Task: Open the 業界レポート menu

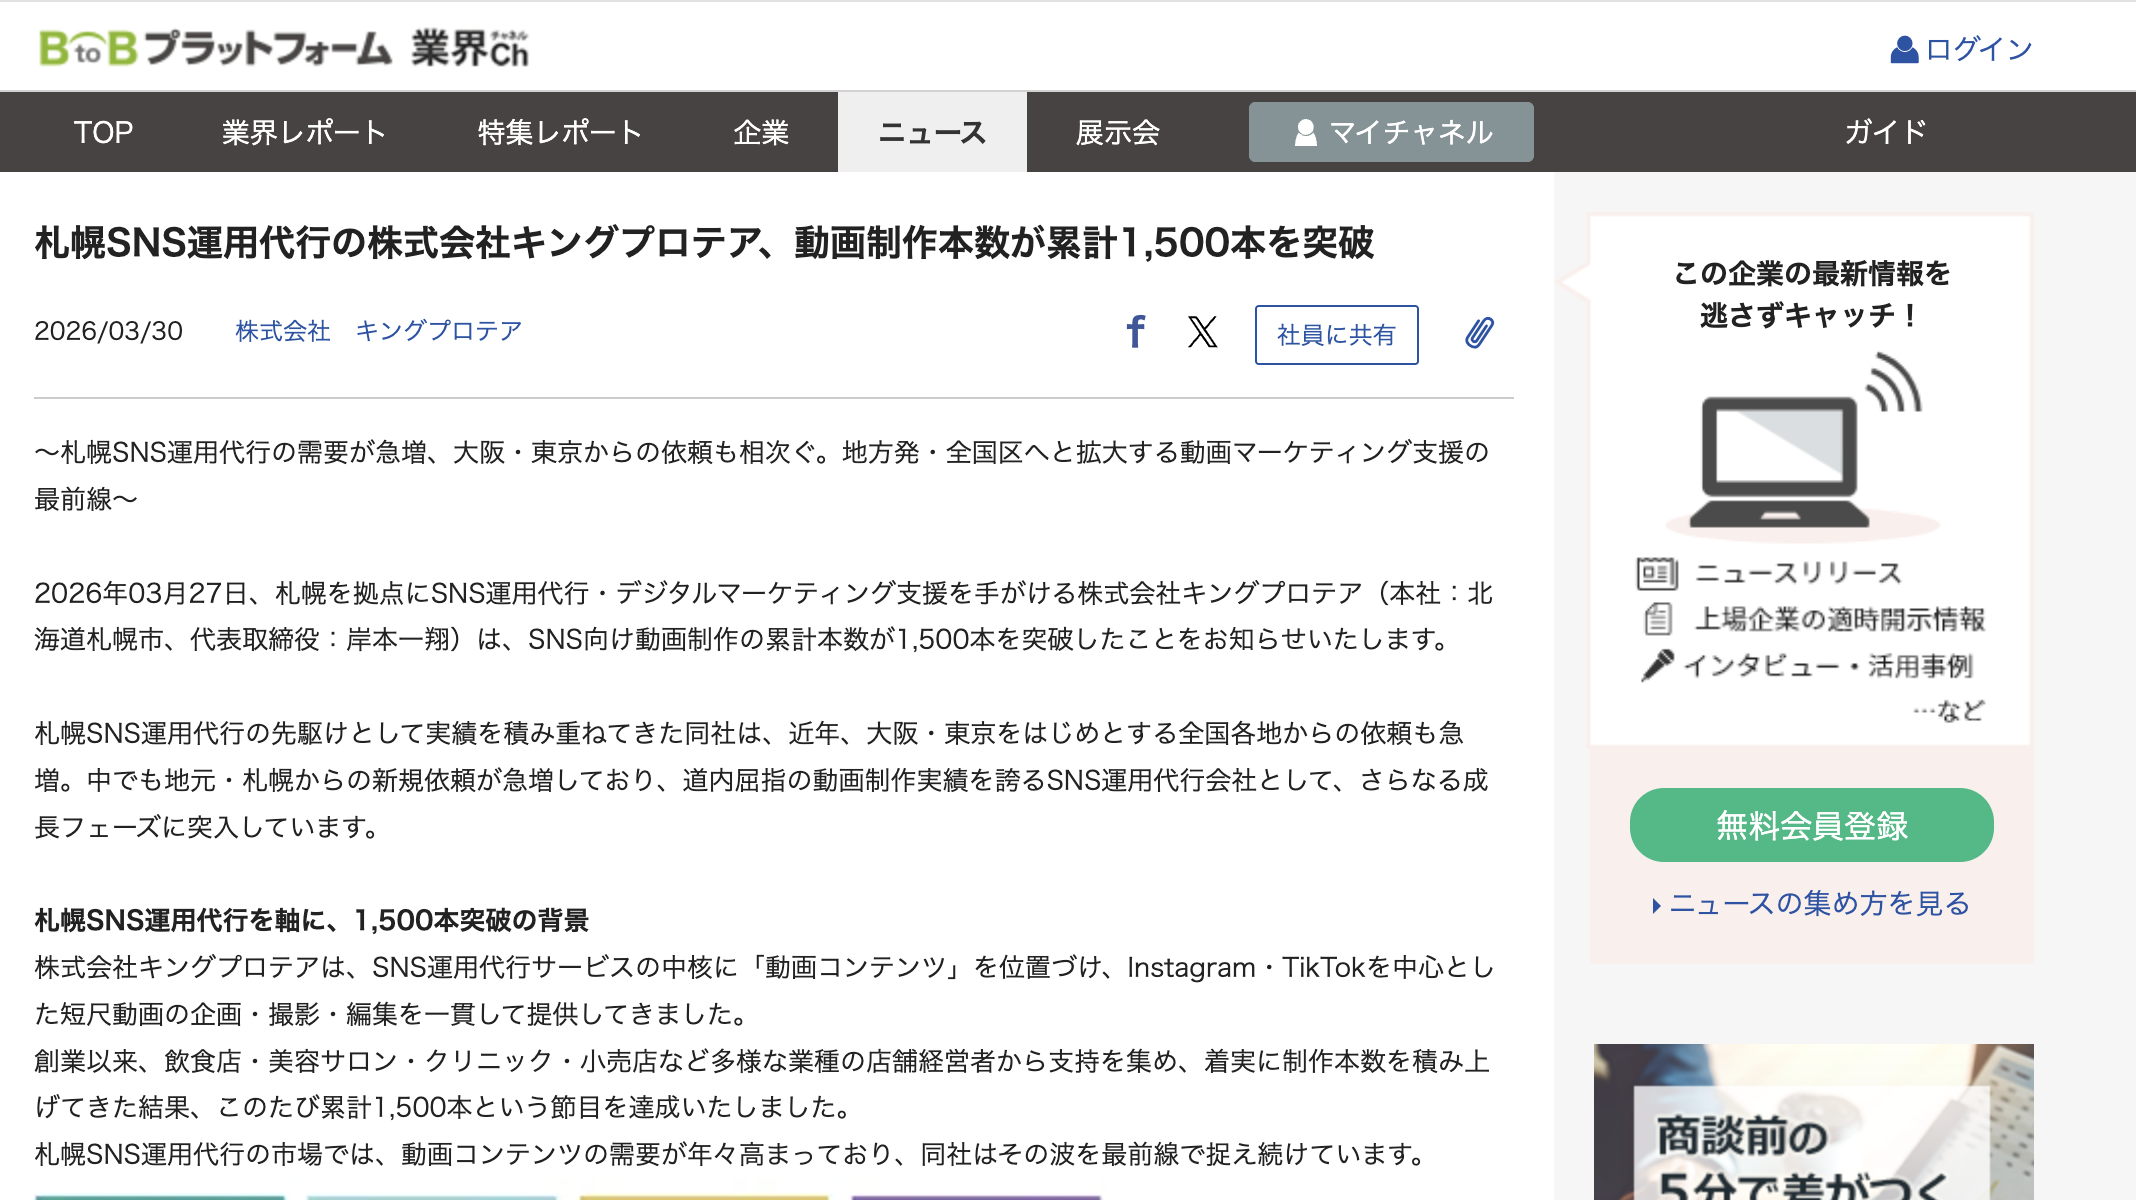Action: 304,132
